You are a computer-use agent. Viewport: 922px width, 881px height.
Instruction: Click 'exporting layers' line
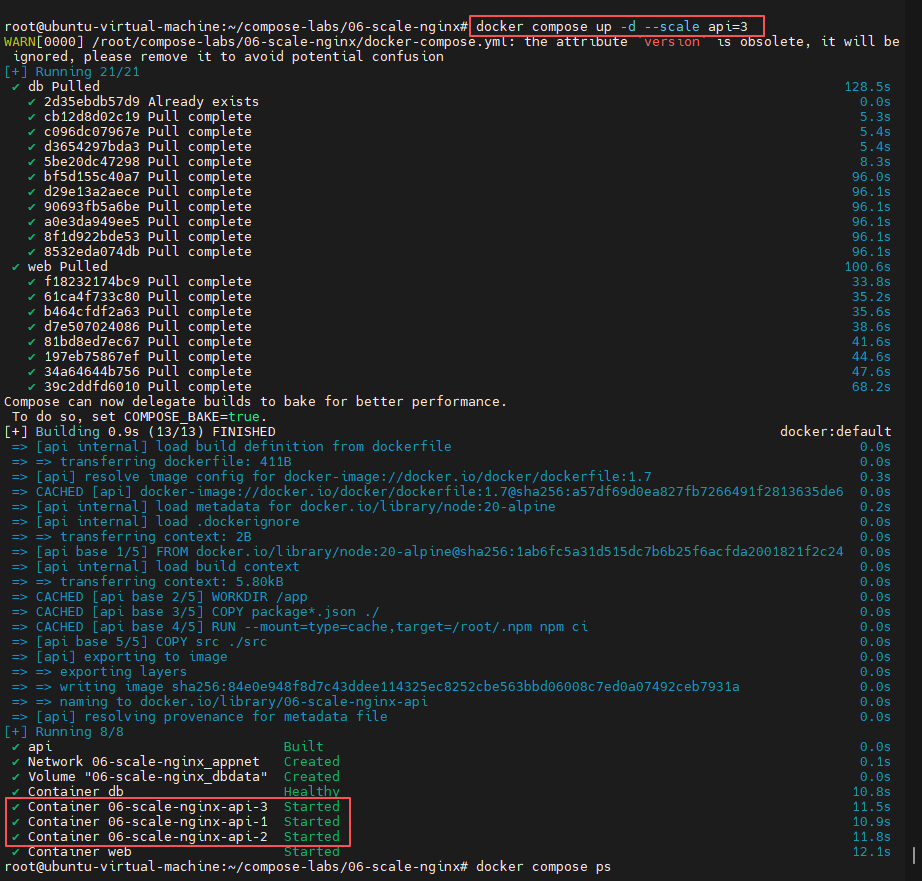[x=123, y=672]
